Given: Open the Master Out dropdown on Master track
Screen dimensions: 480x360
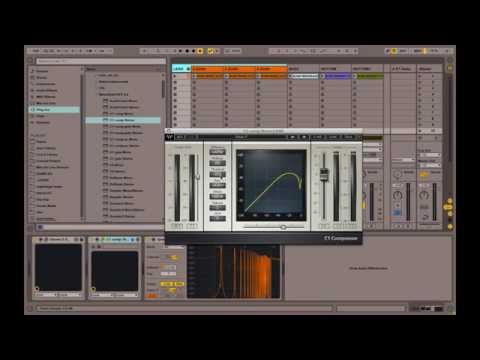Looking at the screenshot, I should 430,165.
